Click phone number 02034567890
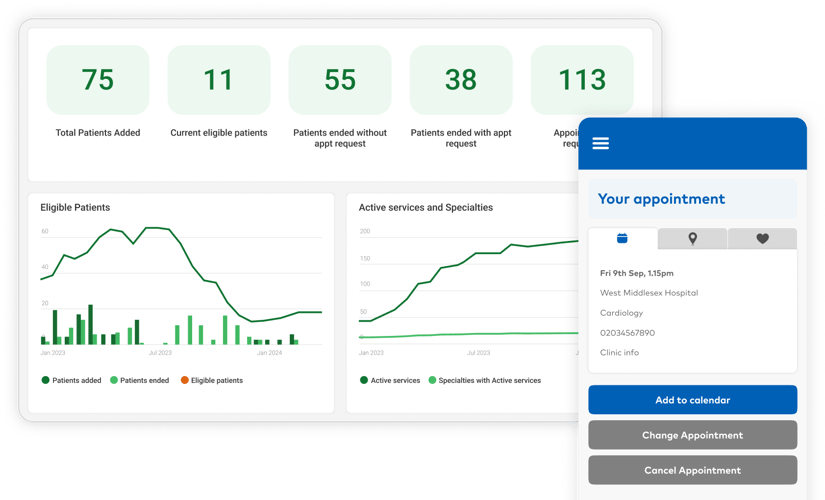 (x=627, y=333)
